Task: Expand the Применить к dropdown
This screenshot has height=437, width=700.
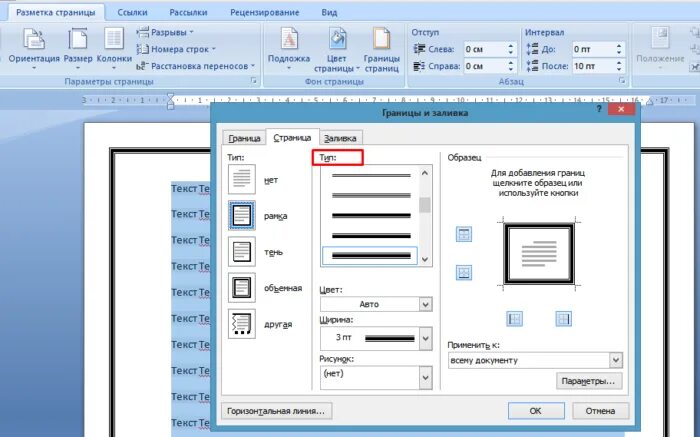Action: click(x=616, y=360)
